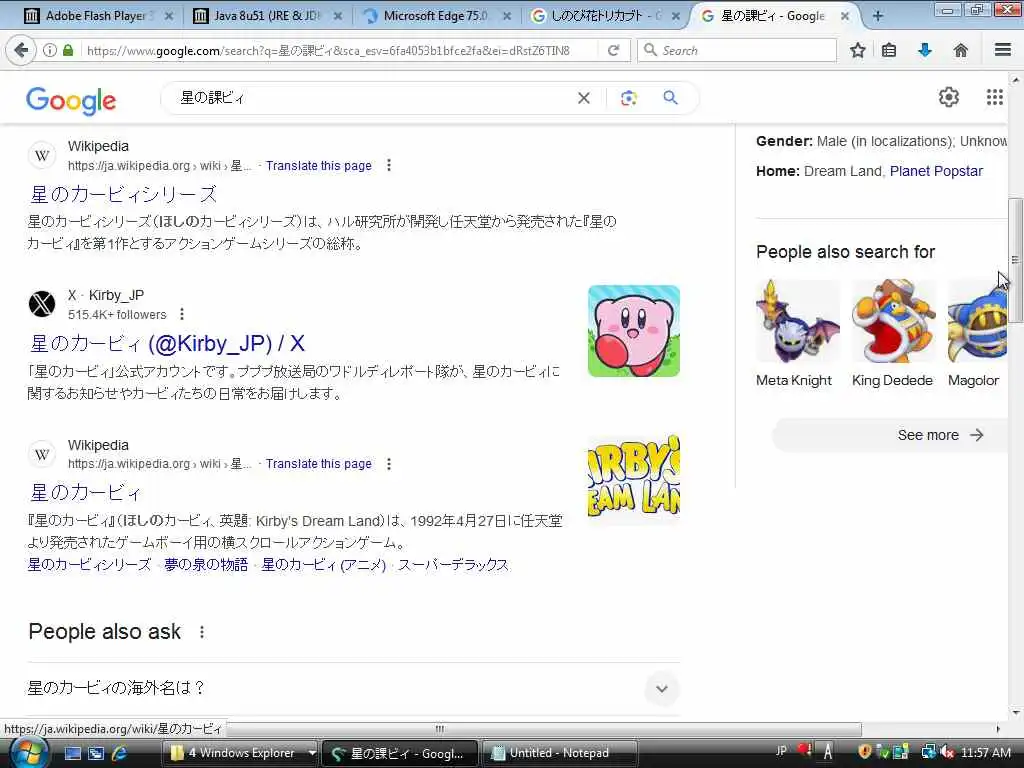This screenshot has width=1024, height=768.
Task: Open the Windows Explorer taskbar group dropdown
Action: [x=312, y=753]
